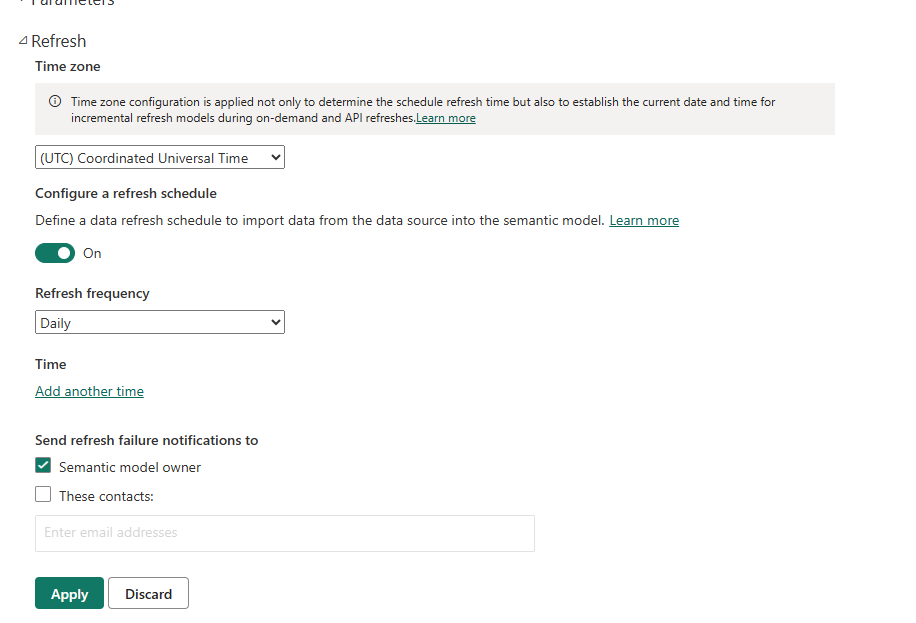This screenshot has width=916, height=623.
Task: Click the These contacts label text
Action: [106, 496]
